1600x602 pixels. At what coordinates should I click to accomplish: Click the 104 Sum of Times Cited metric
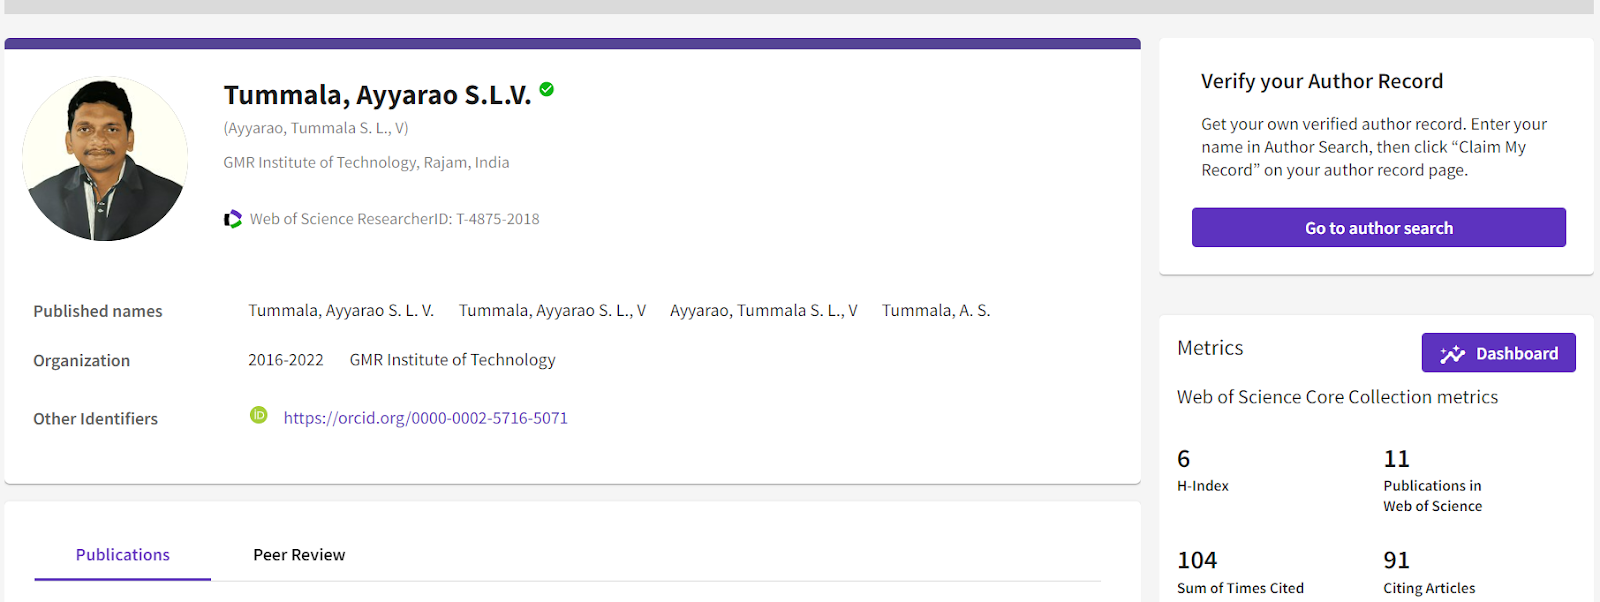tap(1240, 573)
